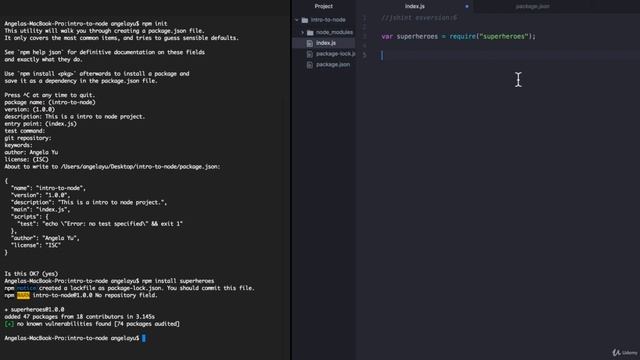The image size is (640, 360).
Task: Switch to the index.js editor tab
Action: [x=415, y=6]
